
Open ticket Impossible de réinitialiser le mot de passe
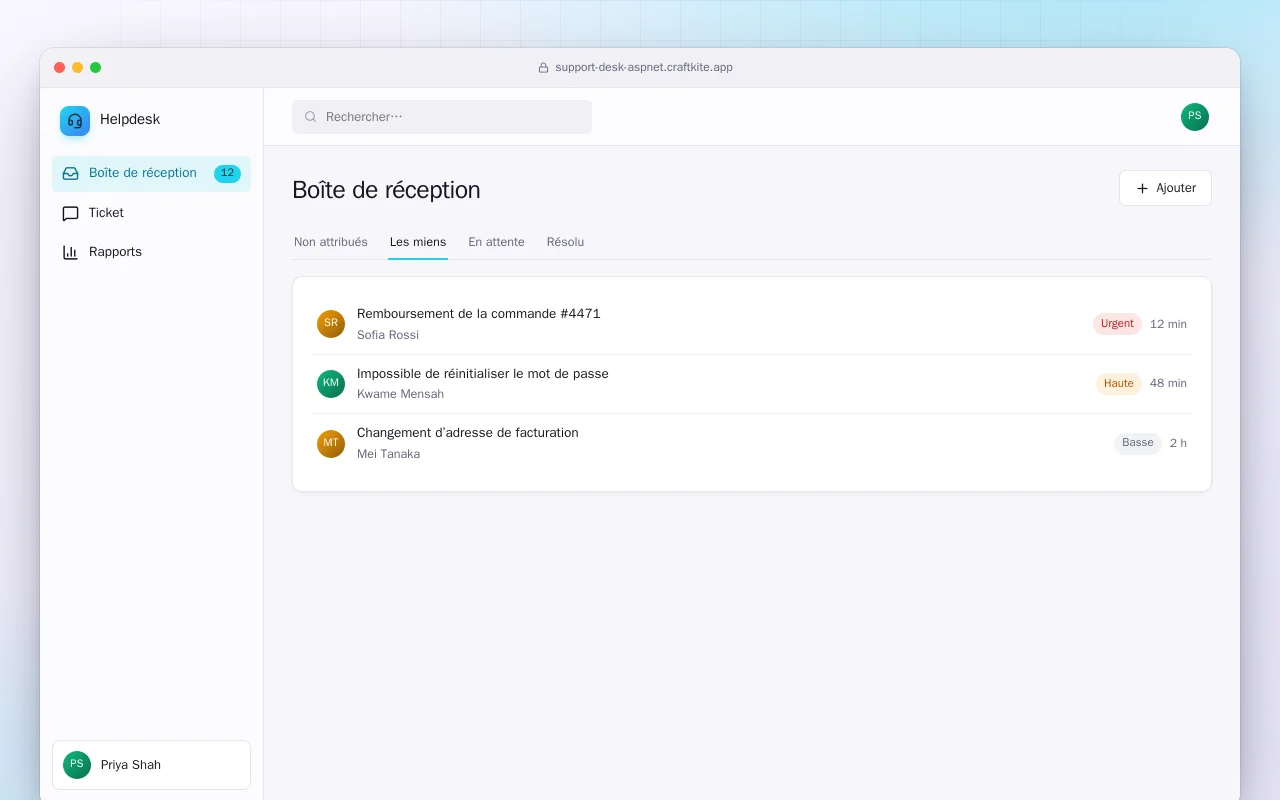pos(752,384)
